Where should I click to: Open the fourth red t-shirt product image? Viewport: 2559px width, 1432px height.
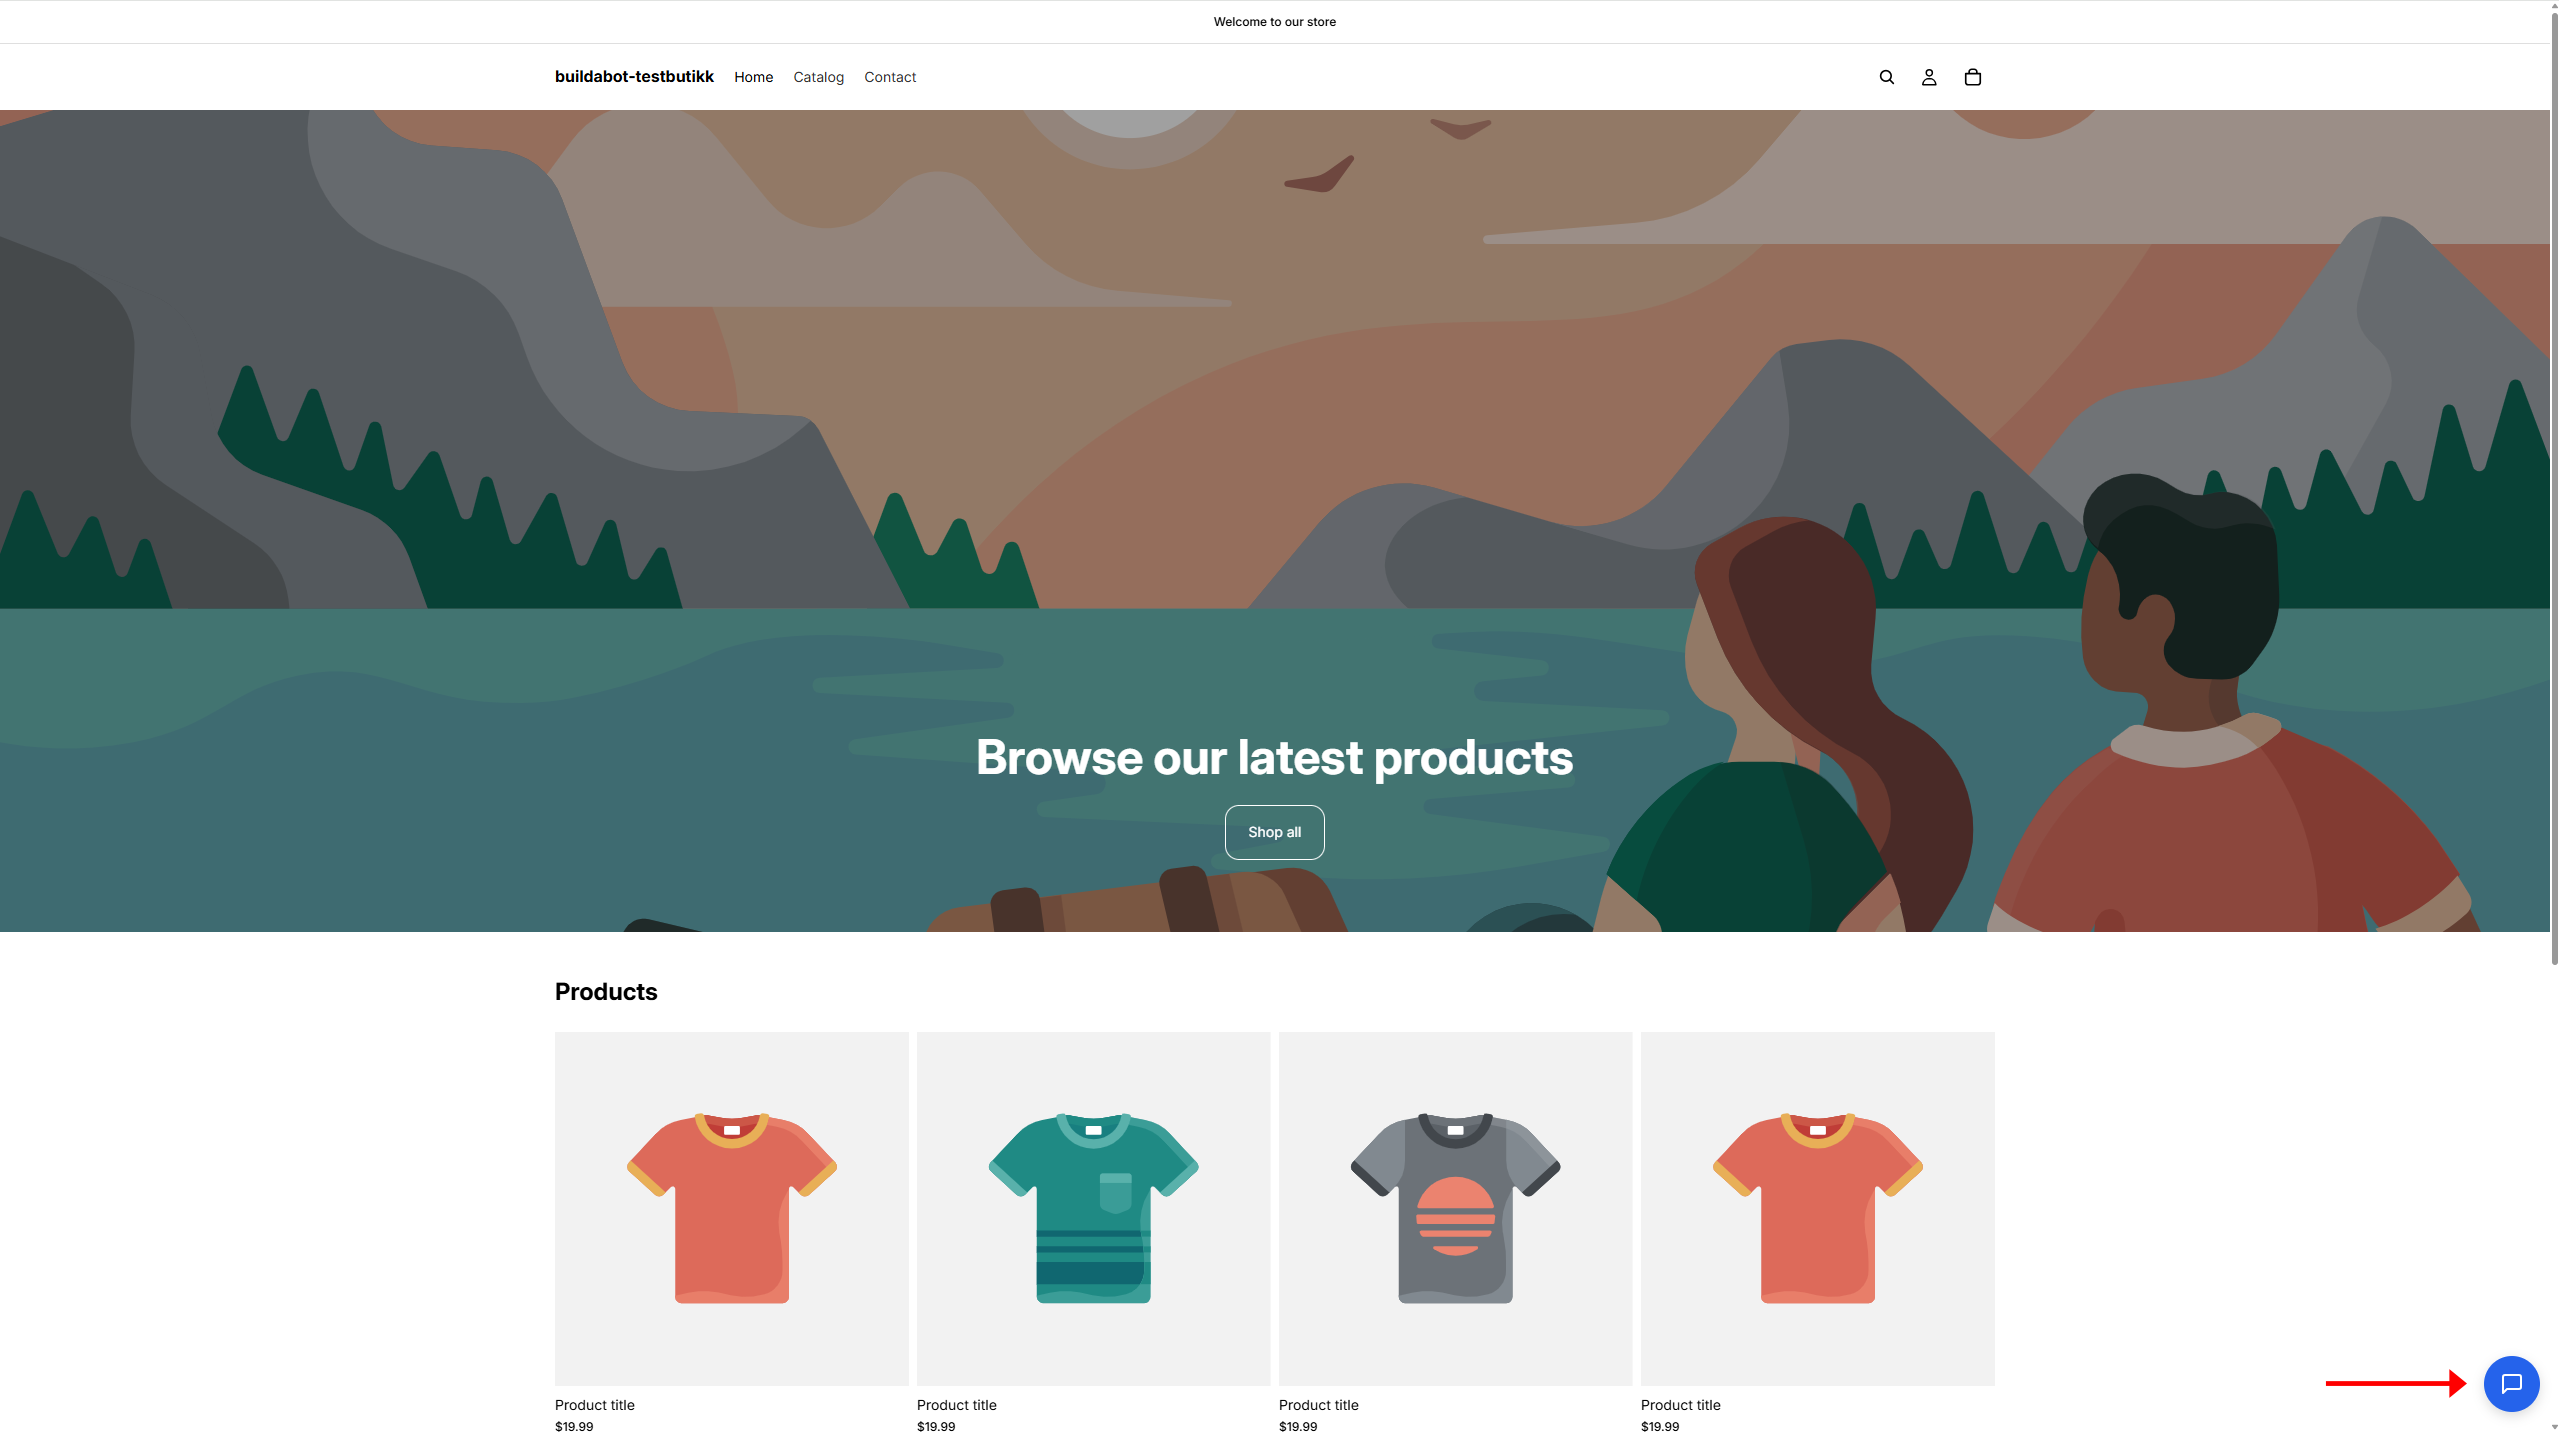[x=1817, y=1208]
